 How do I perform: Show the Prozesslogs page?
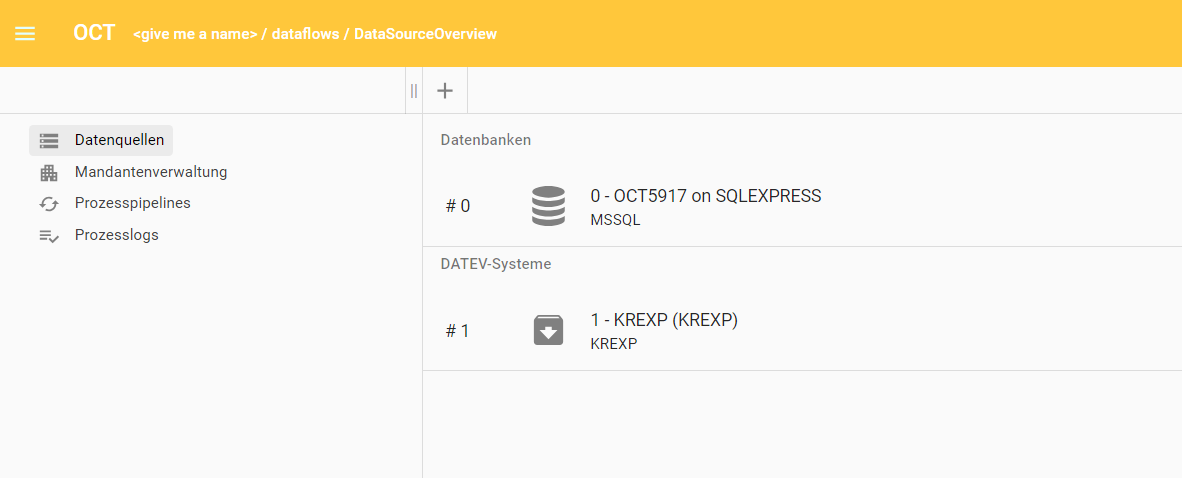tap(116, 235)
